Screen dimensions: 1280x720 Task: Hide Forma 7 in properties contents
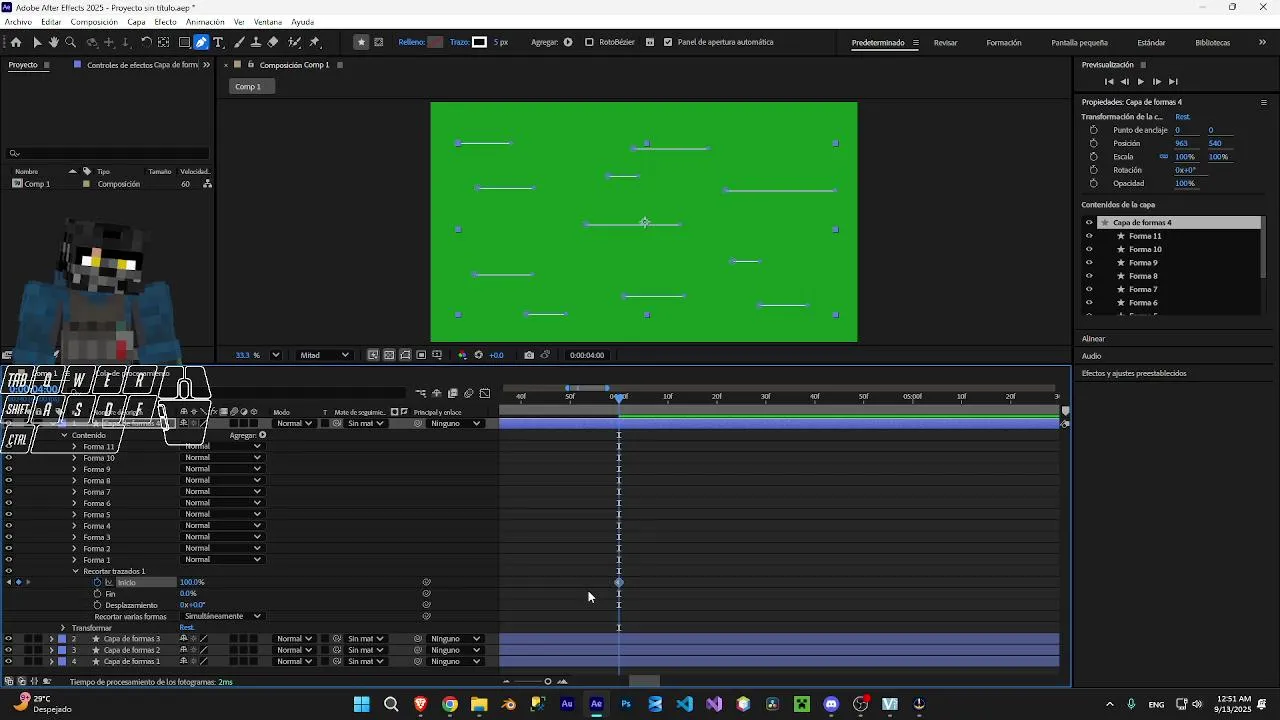pos(1089,289)
